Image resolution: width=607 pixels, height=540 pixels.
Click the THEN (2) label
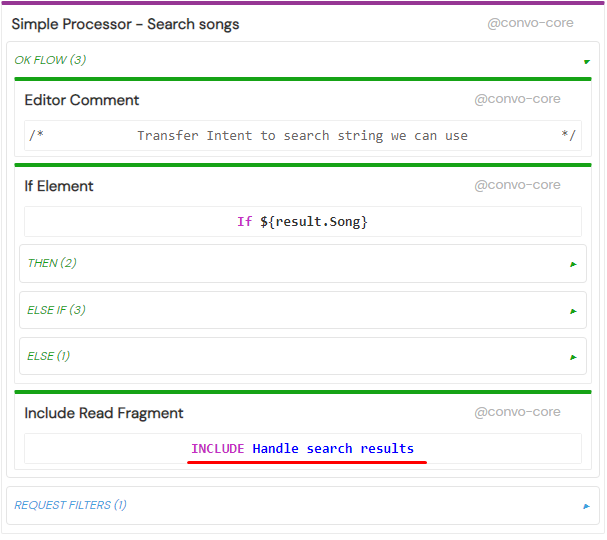pos(52,263)
